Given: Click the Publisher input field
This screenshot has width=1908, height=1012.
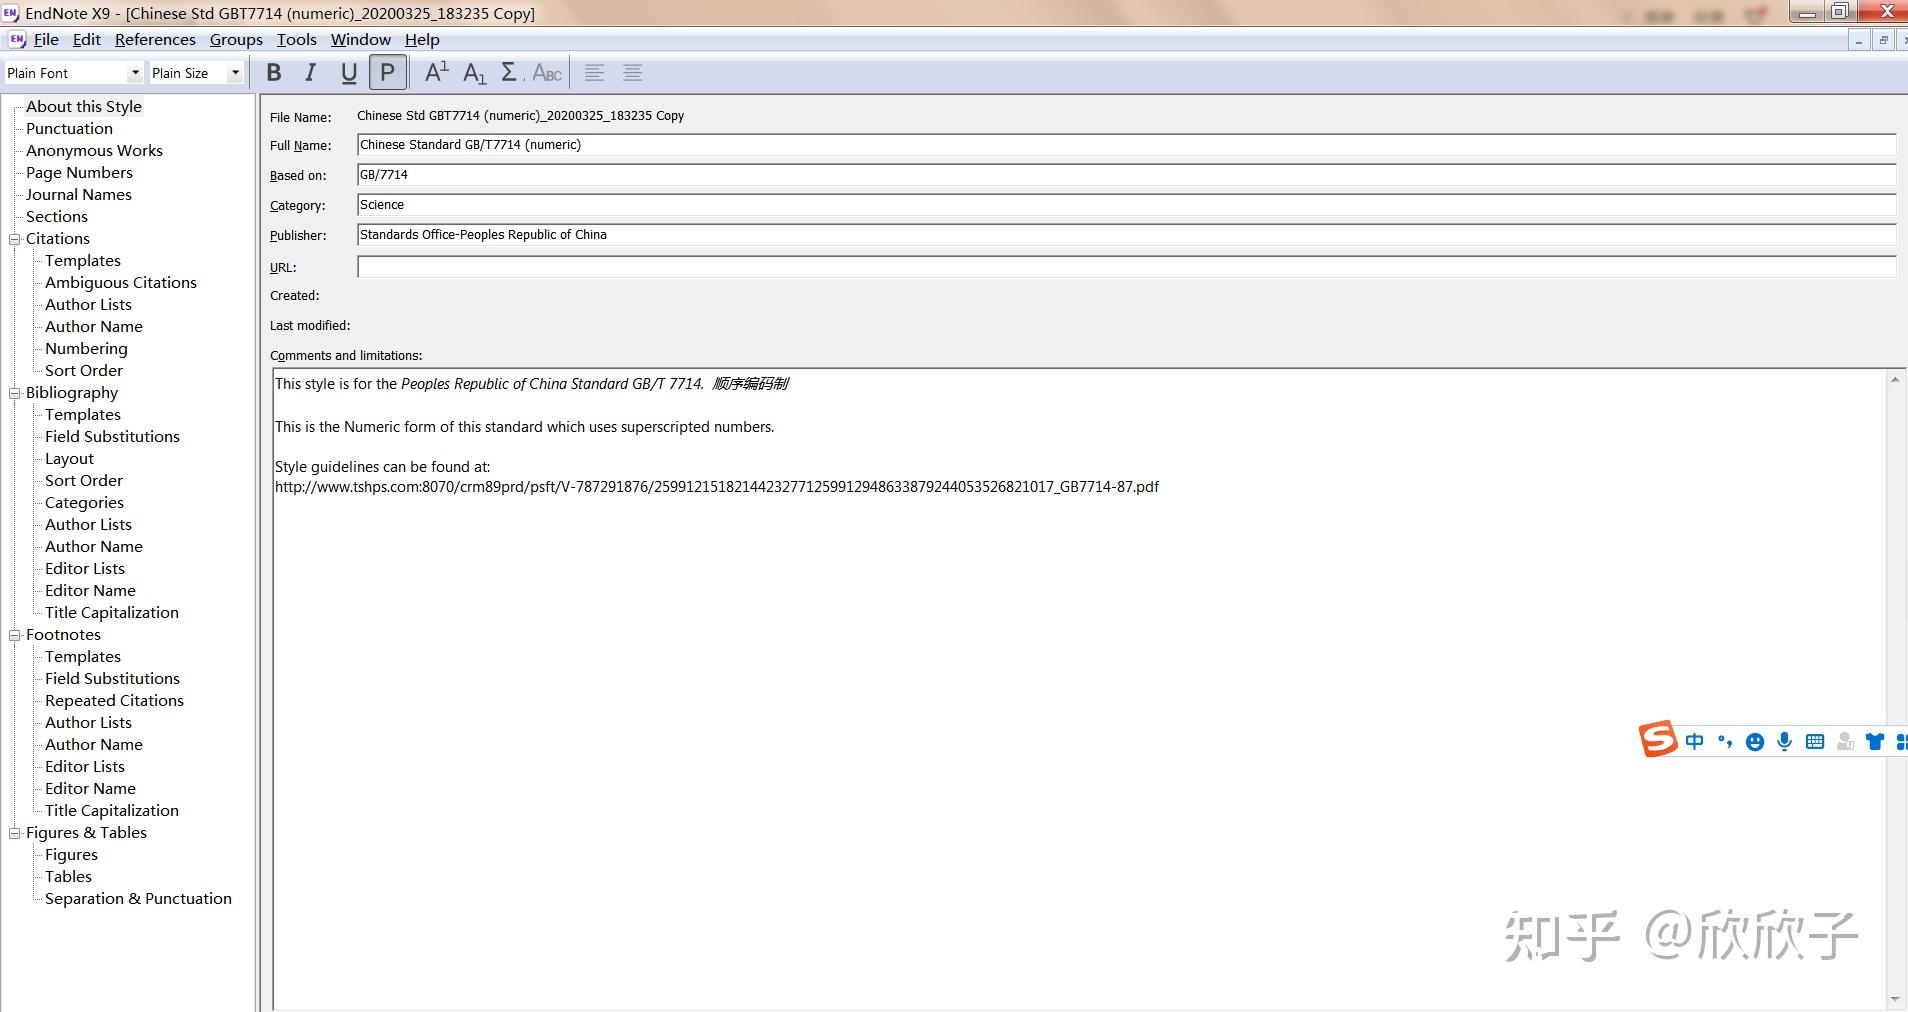Looking at the screenshot, I should [x=1126, y=235].
